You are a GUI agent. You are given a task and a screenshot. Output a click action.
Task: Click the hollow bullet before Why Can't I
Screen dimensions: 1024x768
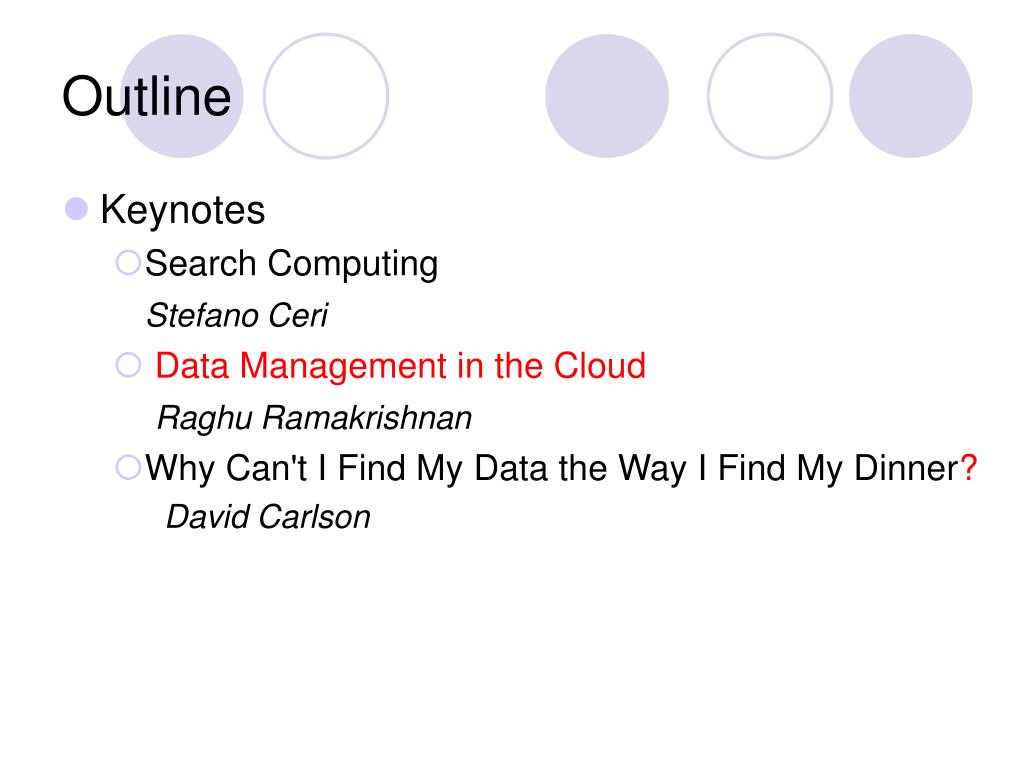pos(128,468)
